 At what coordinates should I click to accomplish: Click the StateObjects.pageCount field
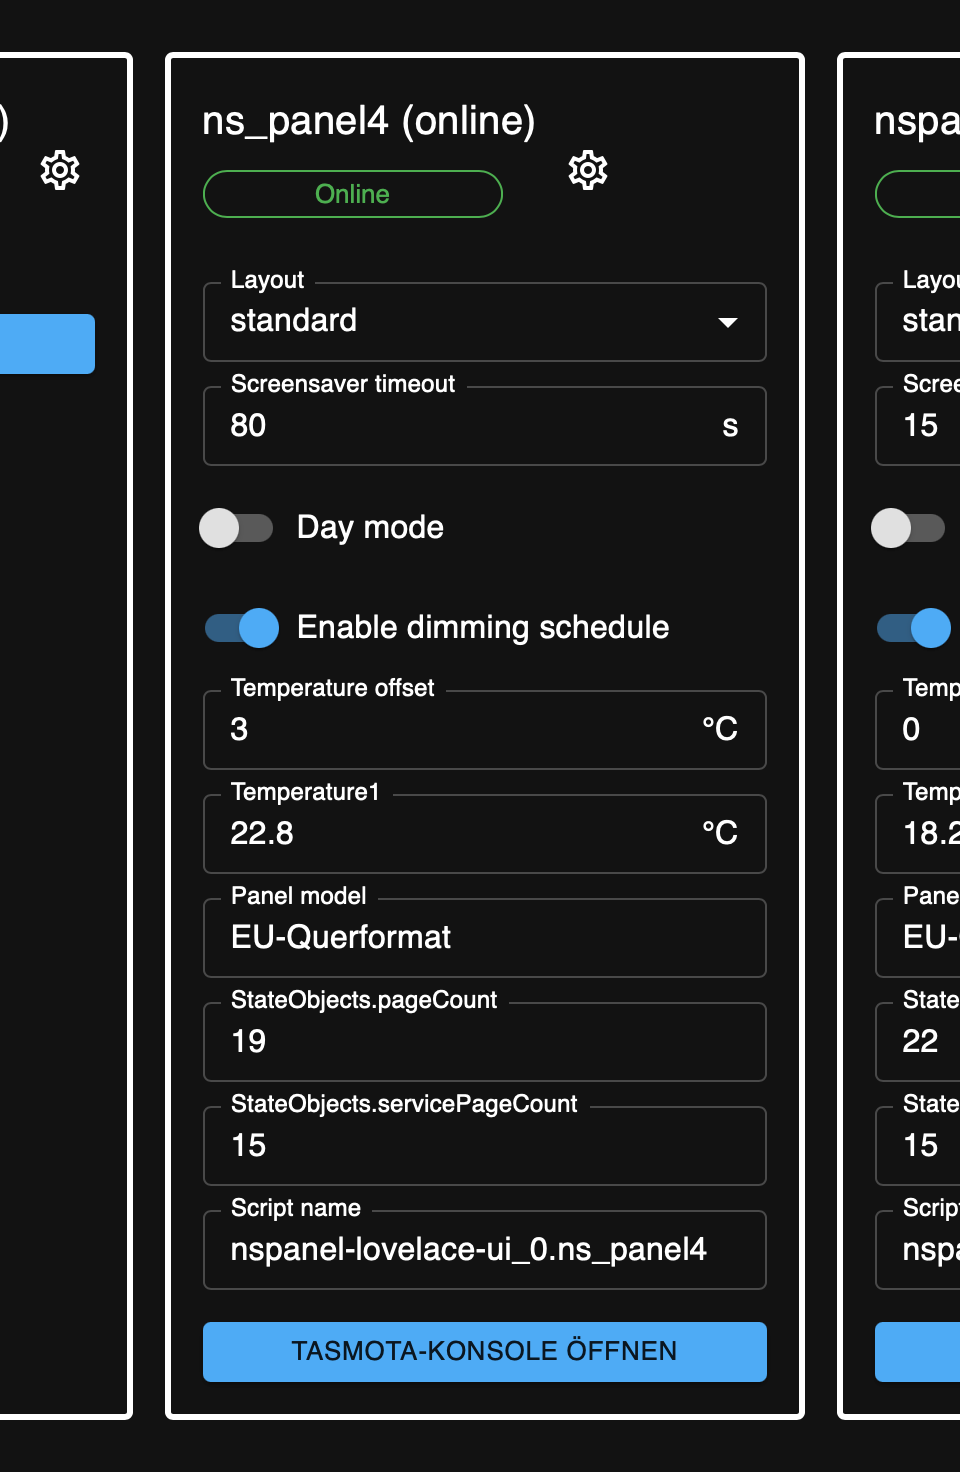tap(485, 1042)
